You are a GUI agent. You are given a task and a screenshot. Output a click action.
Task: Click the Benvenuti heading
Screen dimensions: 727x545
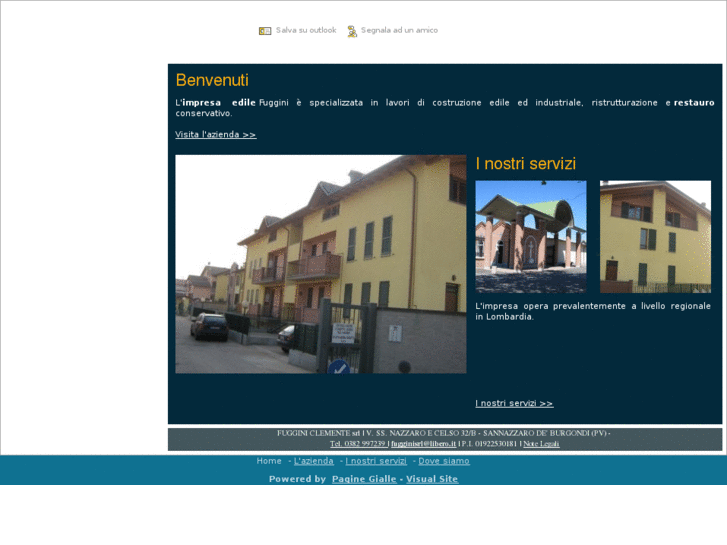(x=212, y=80)
